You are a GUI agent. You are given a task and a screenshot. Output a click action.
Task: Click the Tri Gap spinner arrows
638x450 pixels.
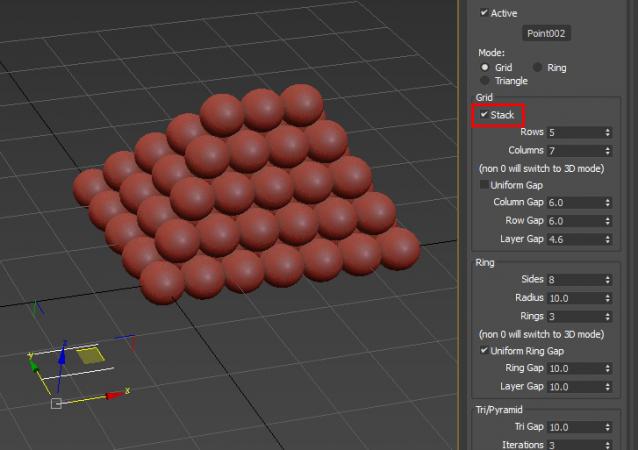coord(607,427)
